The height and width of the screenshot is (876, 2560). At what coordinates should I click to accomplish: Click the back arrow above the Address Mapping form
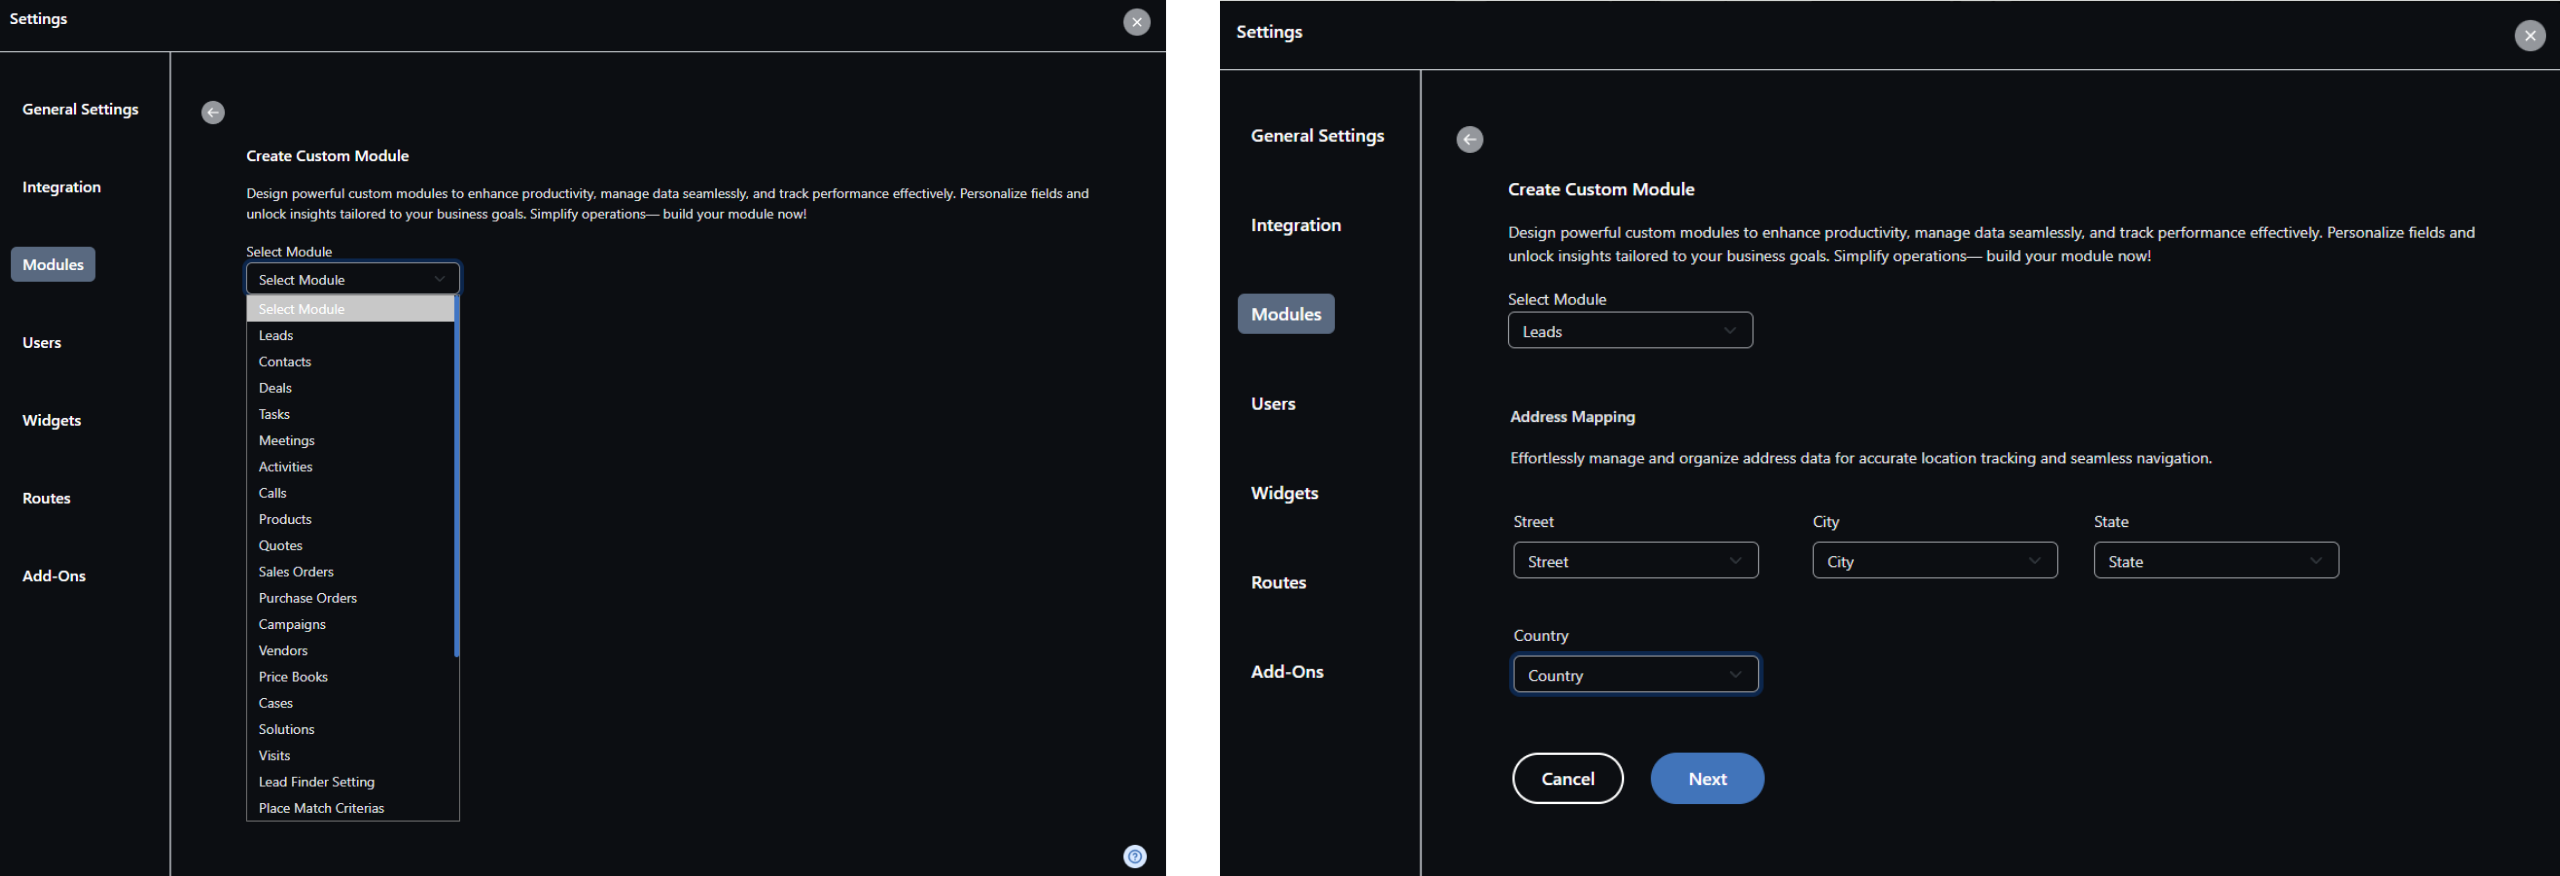(x=1469, y=140)
